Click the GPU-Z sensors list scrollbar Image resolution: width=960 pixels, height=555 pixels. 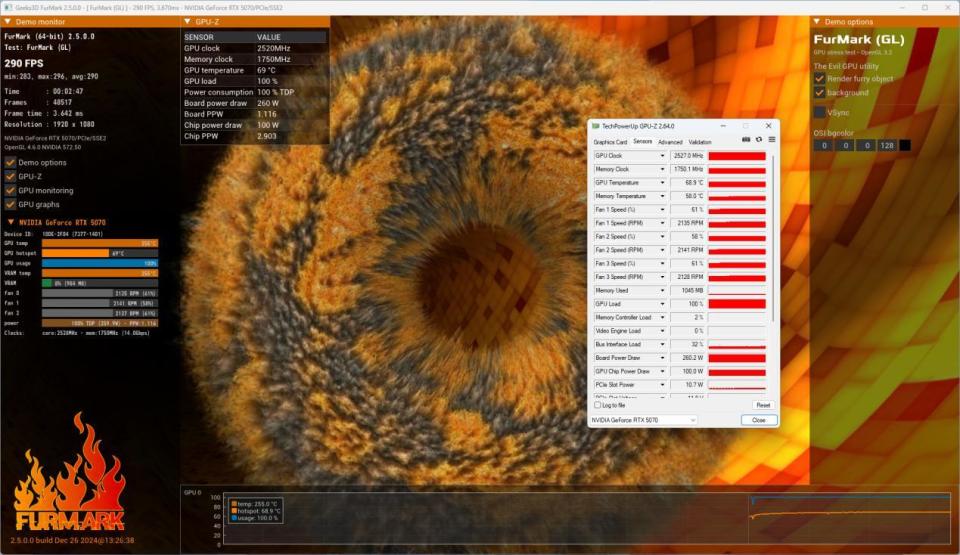pyautogui.click(x=773, y=239)
